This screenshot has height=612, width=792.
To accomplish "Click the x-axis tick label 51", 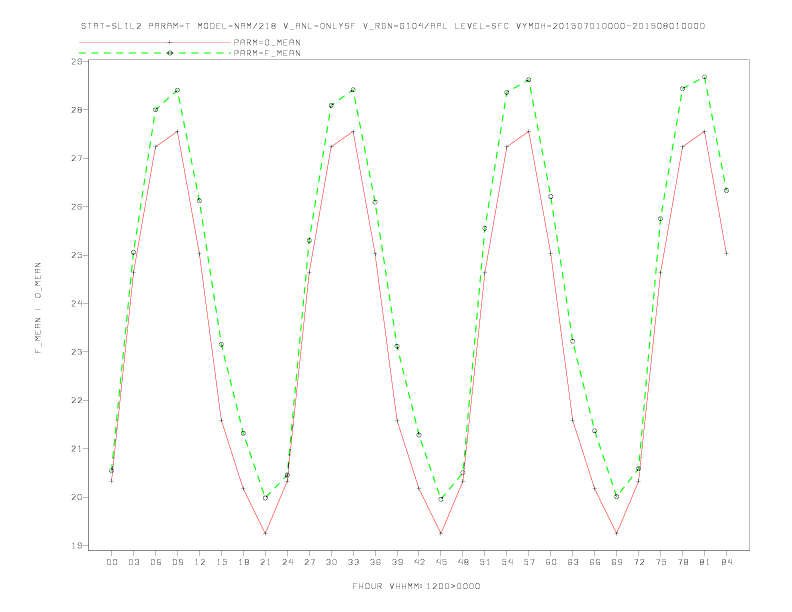I will [x=485, y=562].
